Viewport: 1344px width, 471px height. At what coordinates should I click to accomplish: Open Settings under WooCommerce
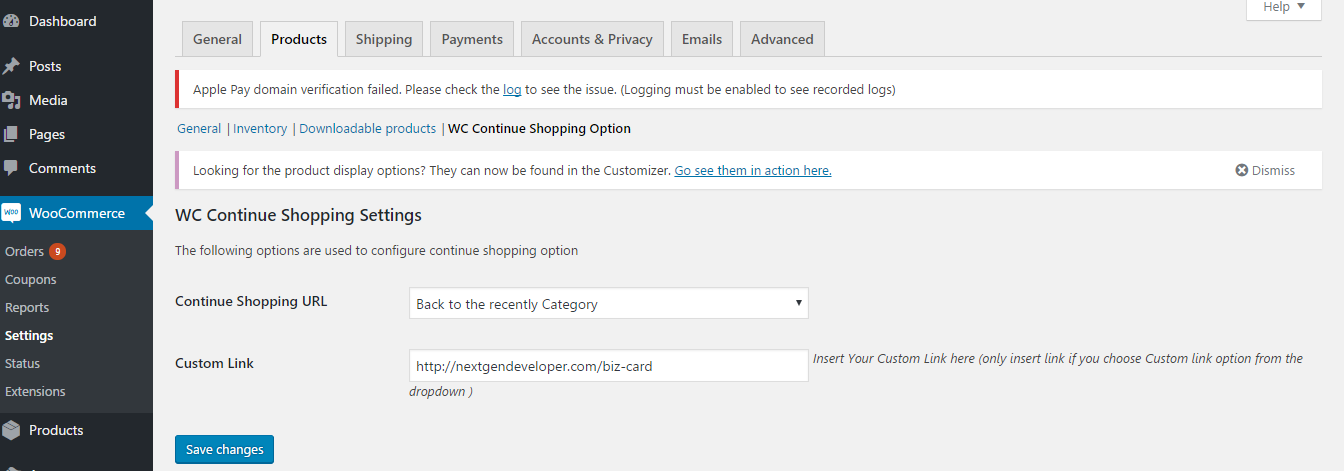tap(29, 336)
